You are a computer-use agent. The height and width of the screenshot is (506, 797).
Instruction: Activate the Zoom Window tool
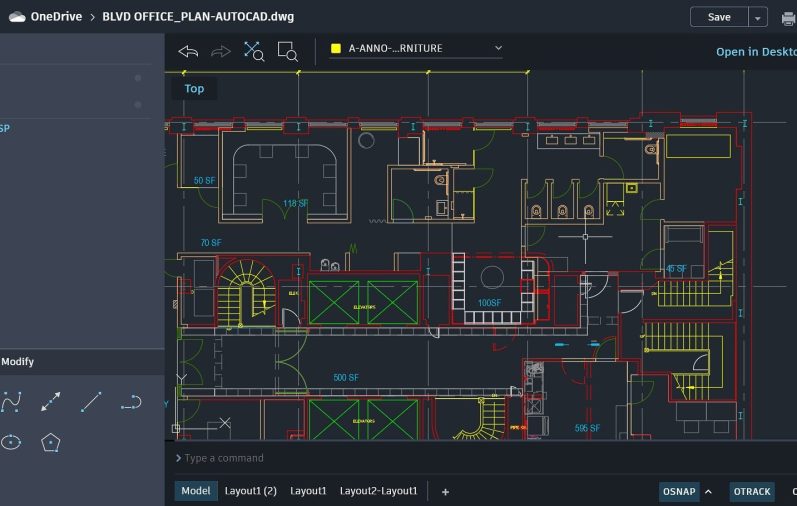pos(287,51)
